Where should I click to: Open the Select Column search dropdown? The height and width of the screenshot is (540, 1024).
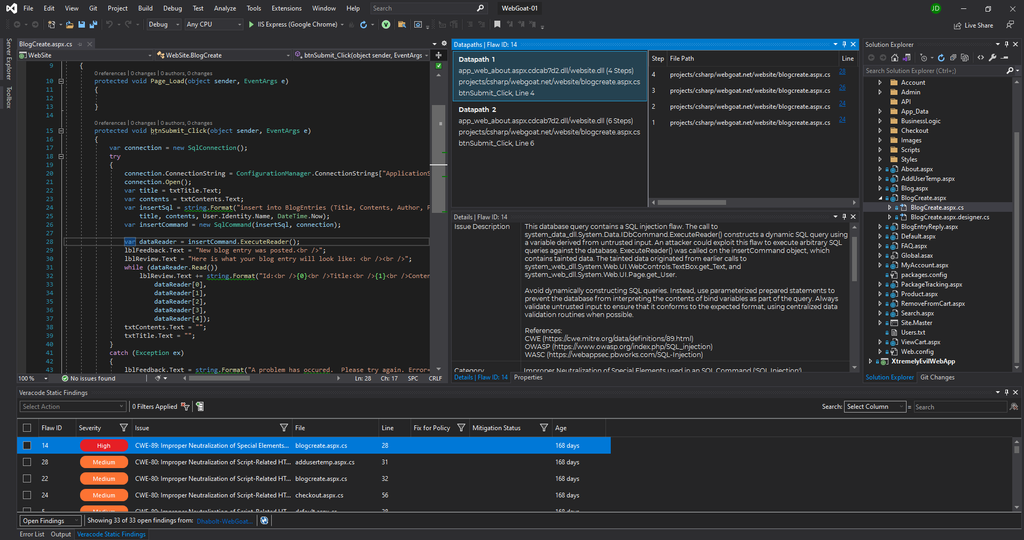[x=874, y=407]
